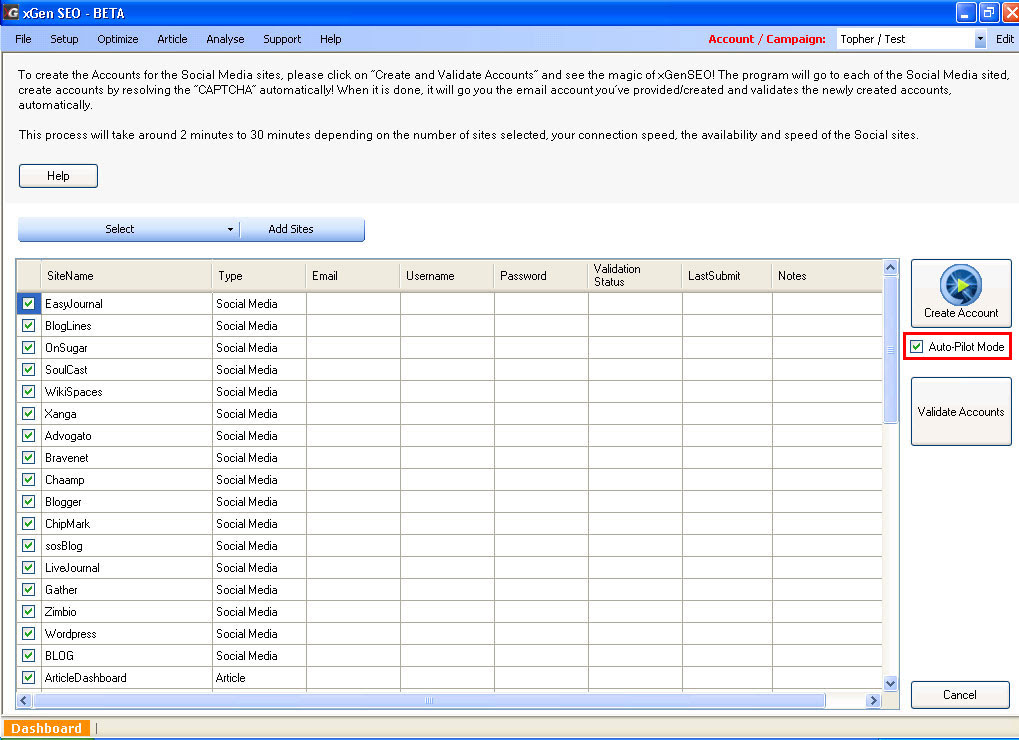Image resolution: width=1019 pixels, height=740 pixels.
Task: Click the Validate Accounts button
Action: pyautogui.click(x=961, y=411)
